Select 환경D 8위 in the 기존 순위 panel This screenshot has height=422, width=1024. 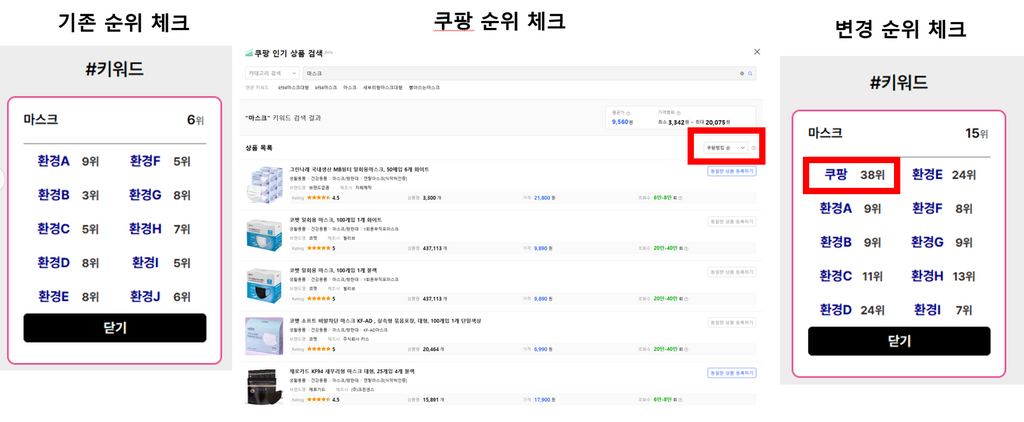69,263
